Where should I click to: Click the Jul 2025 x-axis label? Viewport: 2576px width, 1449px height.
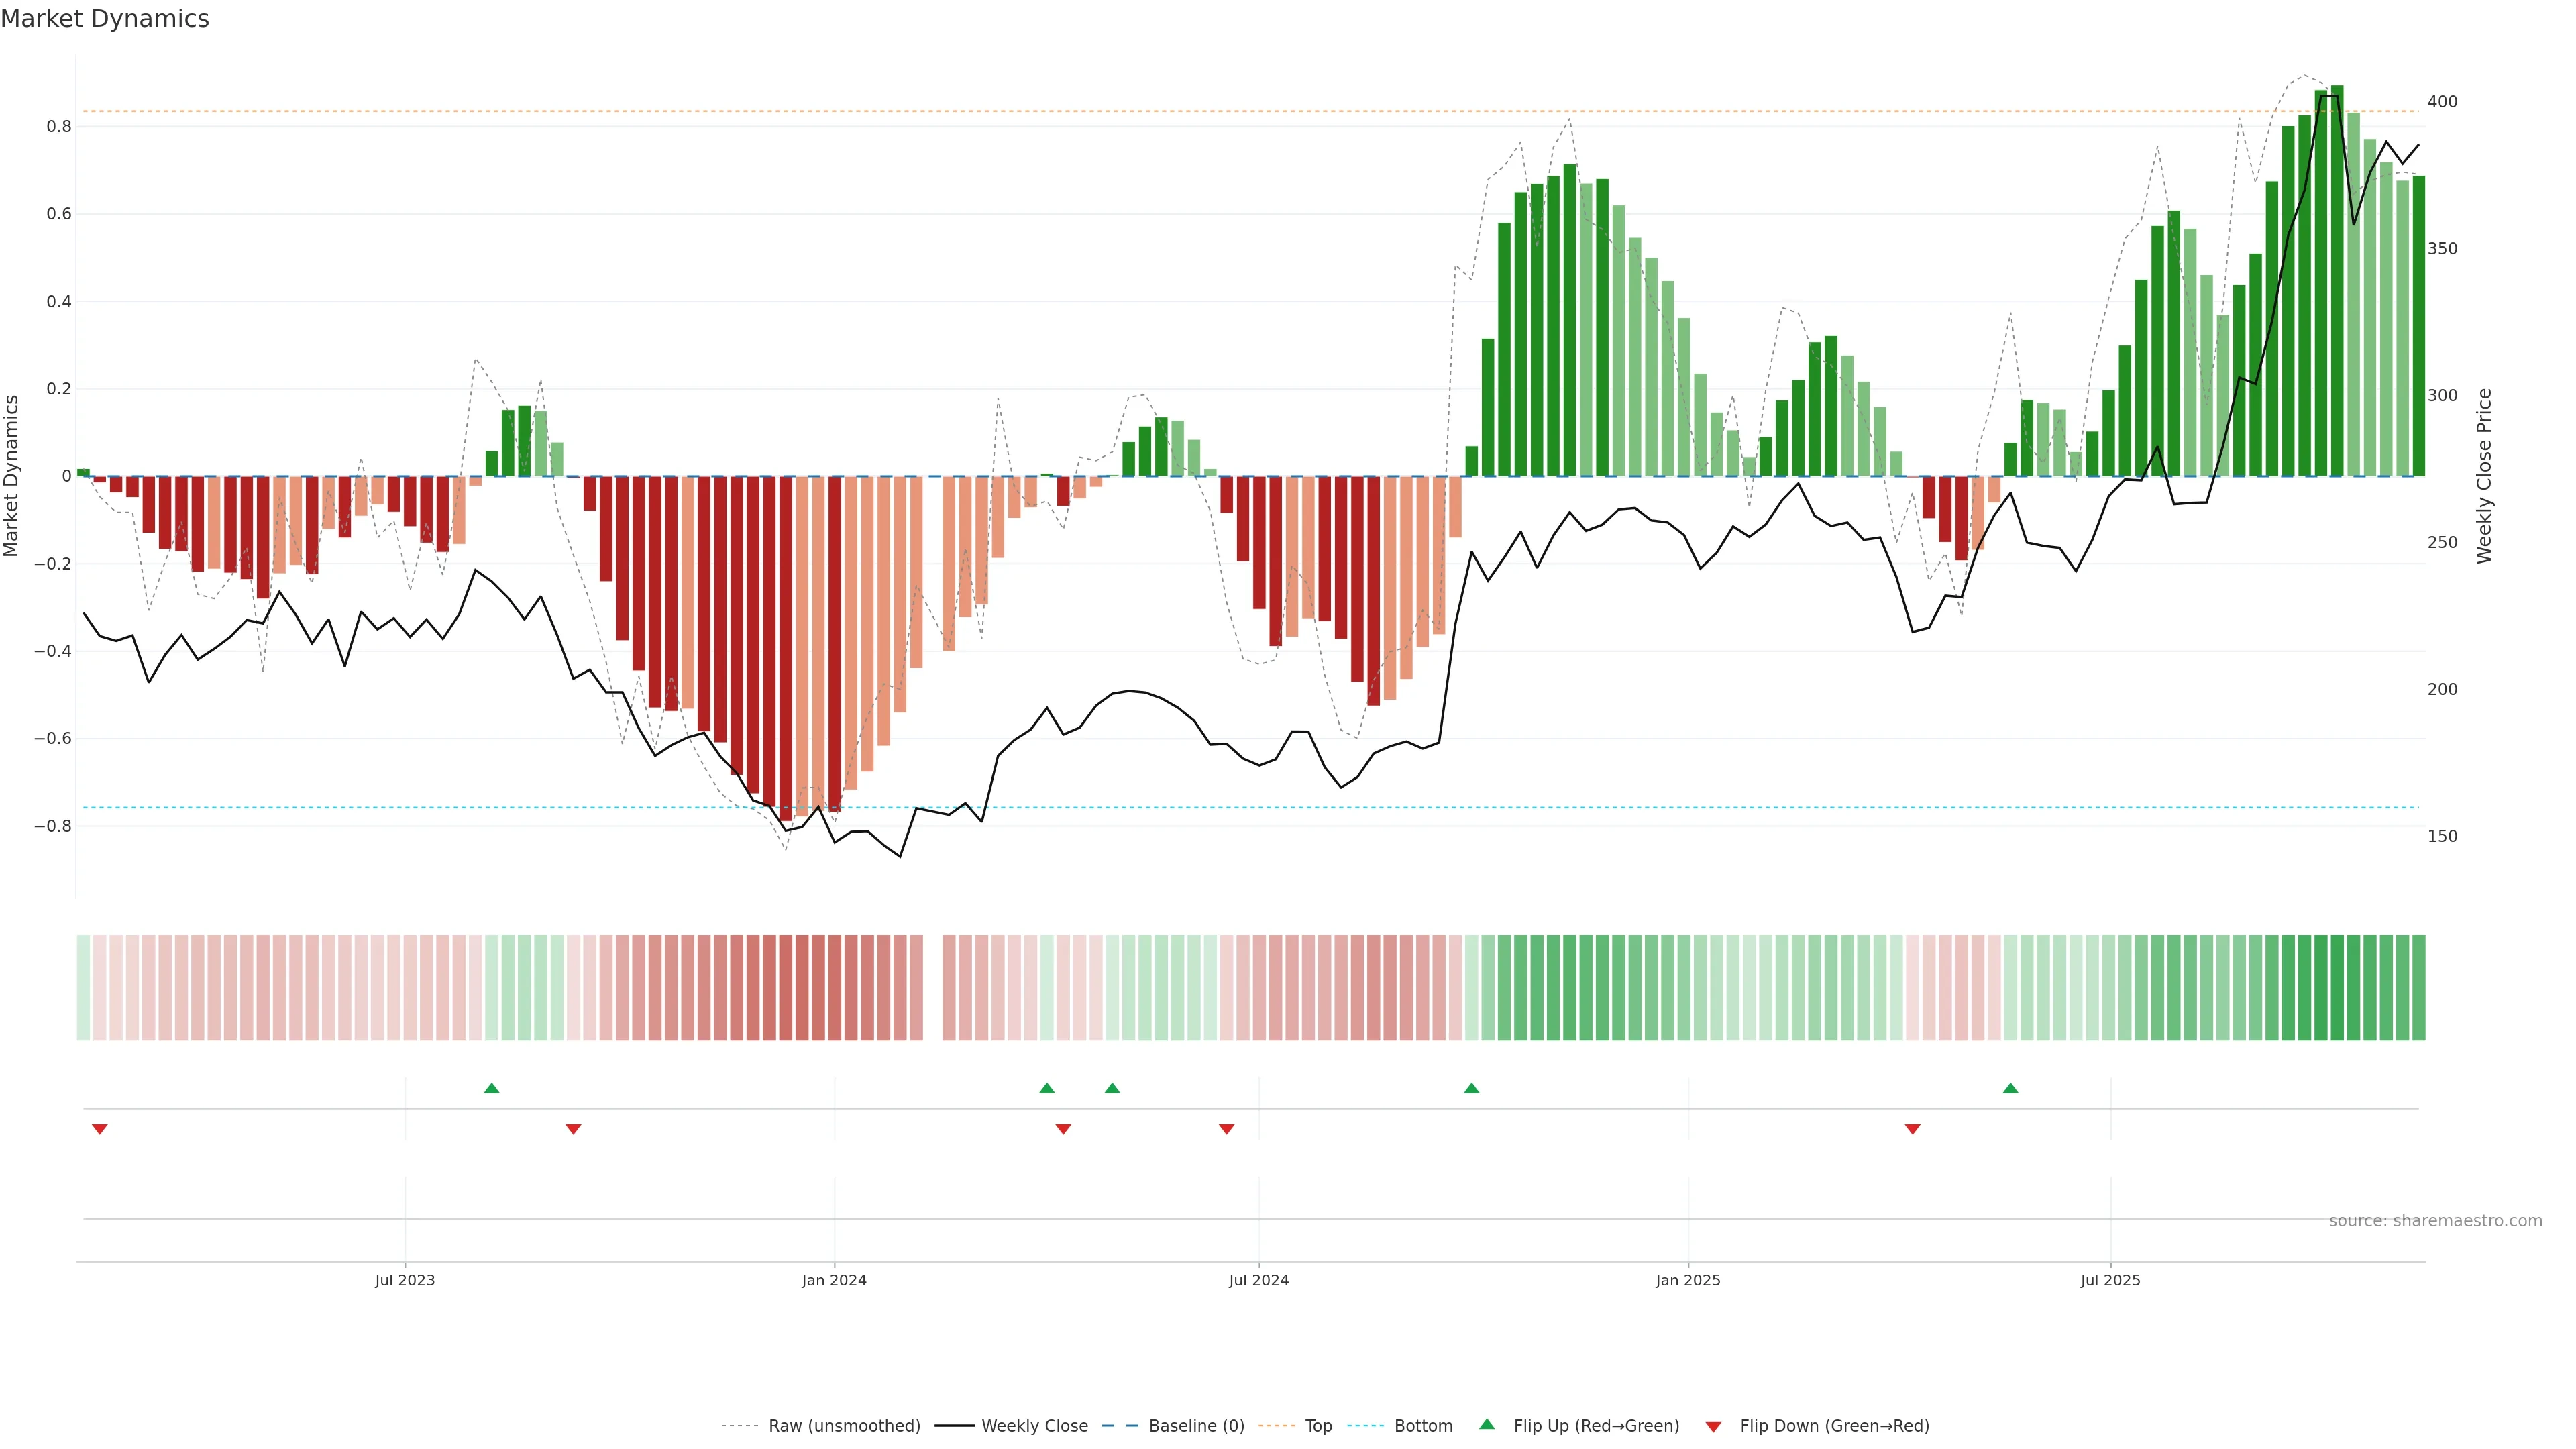click(x=2110, y=1280)
